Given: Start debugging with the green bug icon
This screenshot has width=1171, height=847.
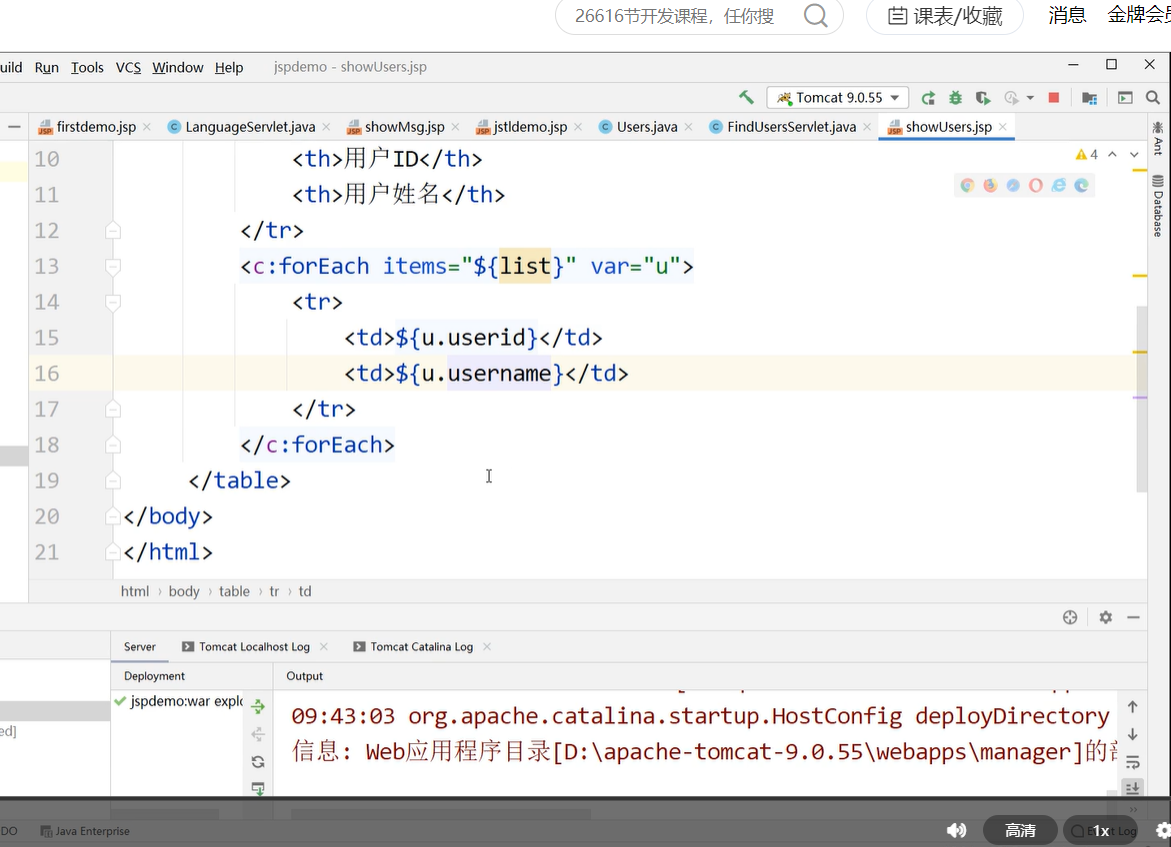Looking at the screenshot, I should click(x=955, y=98).
